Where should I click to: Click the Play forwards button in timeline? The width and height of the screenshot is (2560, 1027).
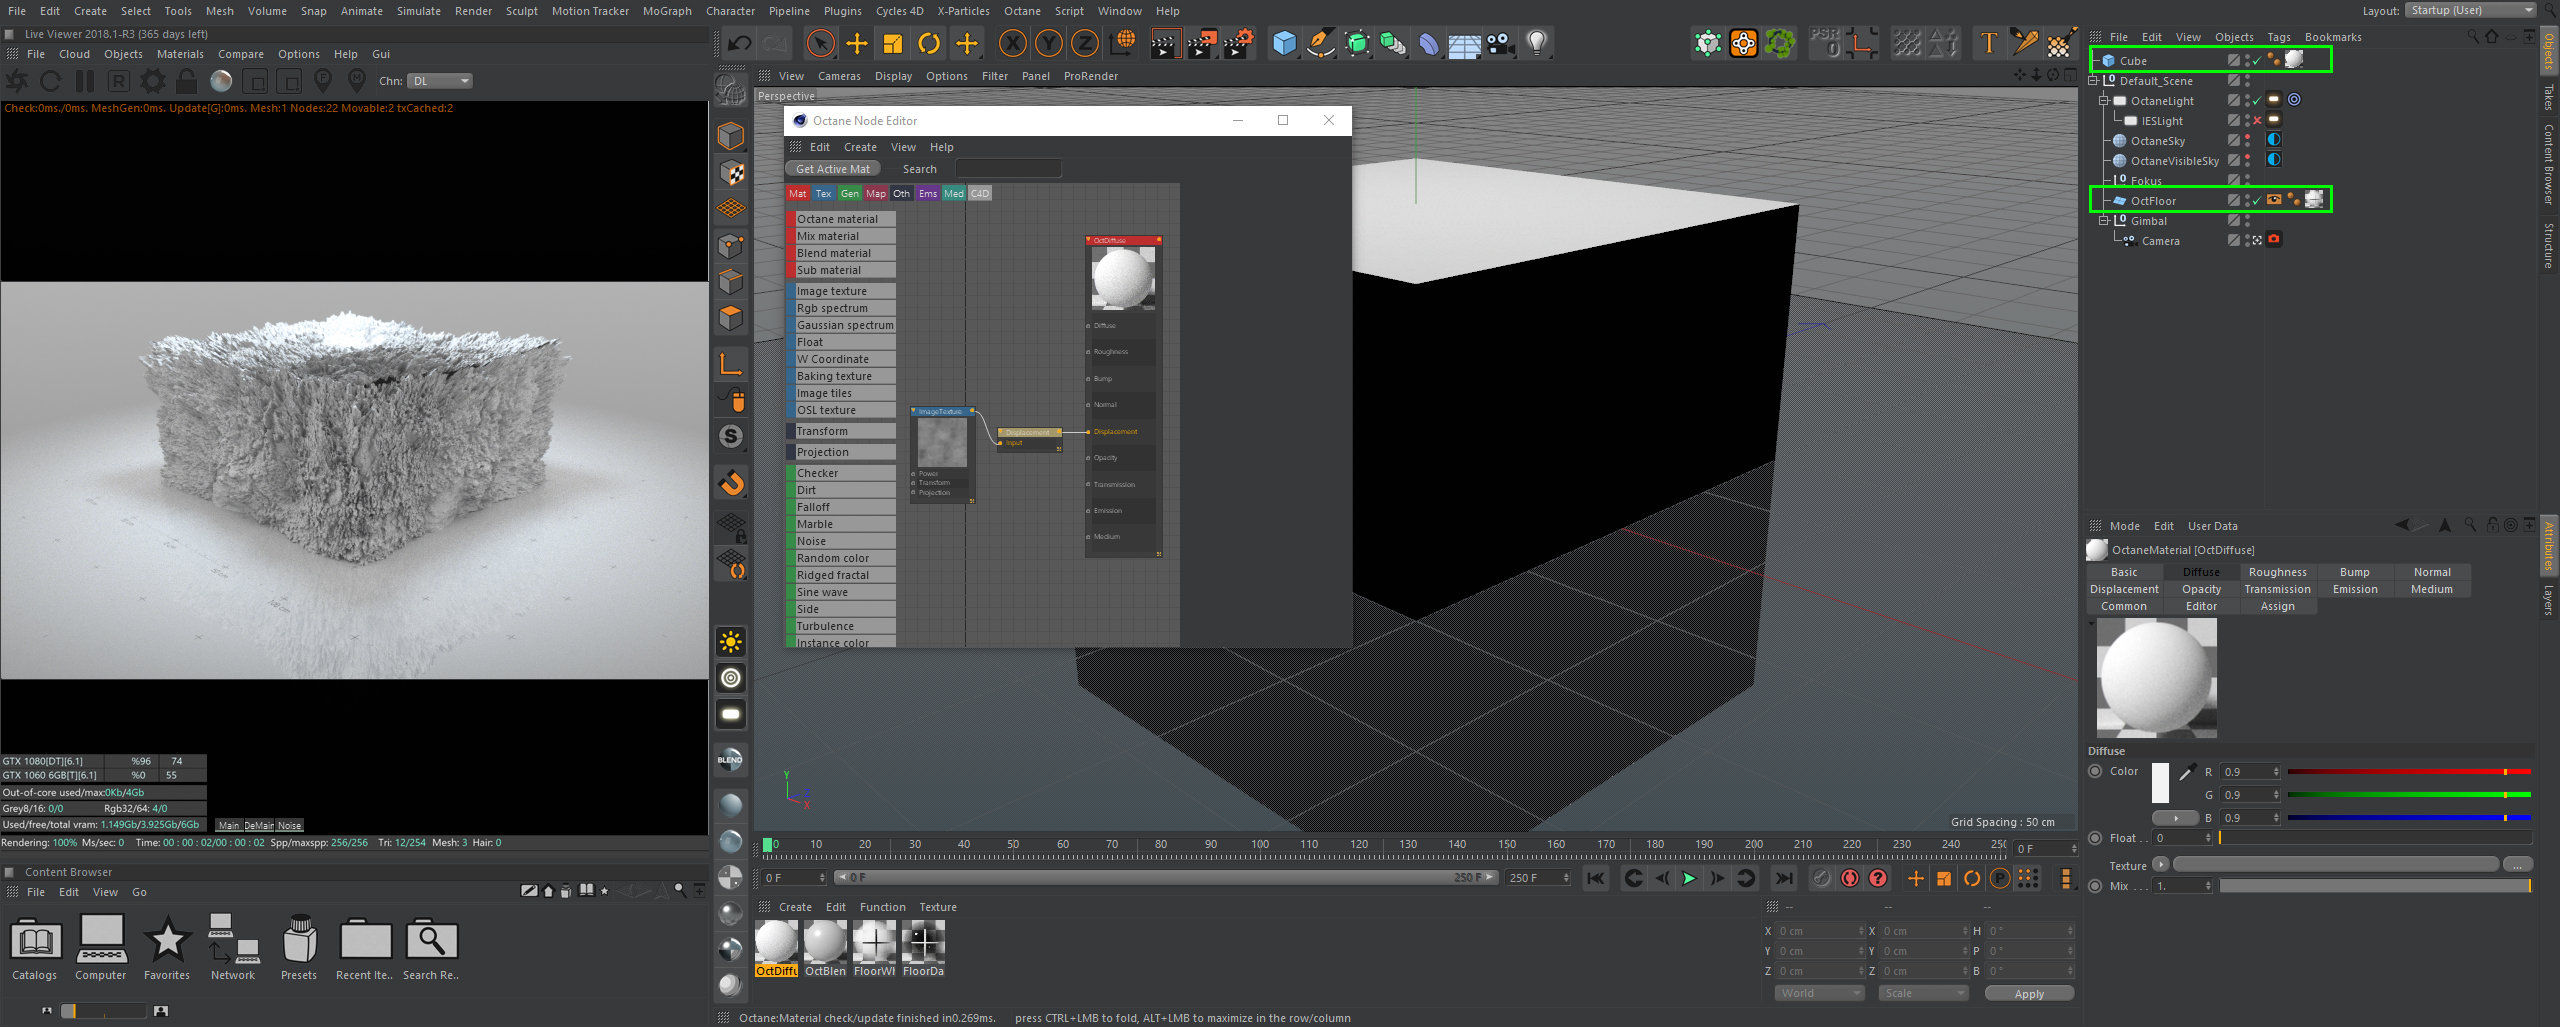pos(1689,878)
